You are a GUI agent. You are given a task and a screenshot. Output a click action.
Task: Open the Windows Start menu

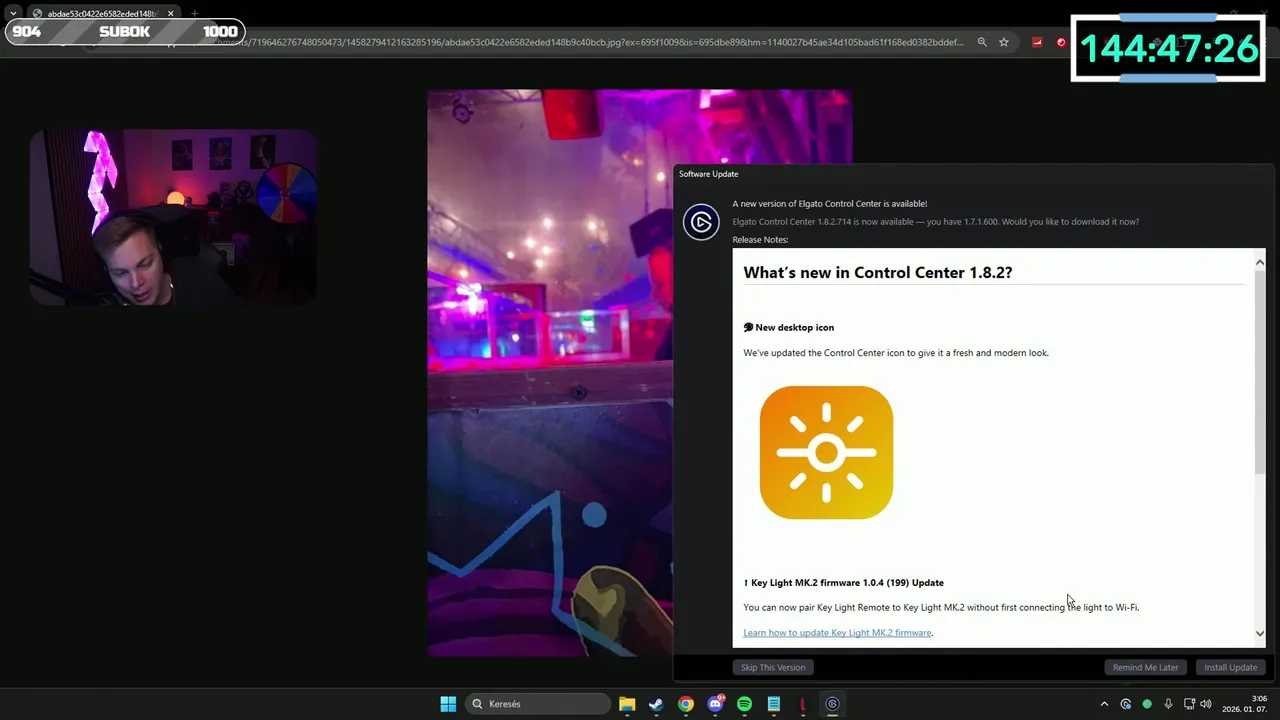pyautogui.click(x=448, y=704)
